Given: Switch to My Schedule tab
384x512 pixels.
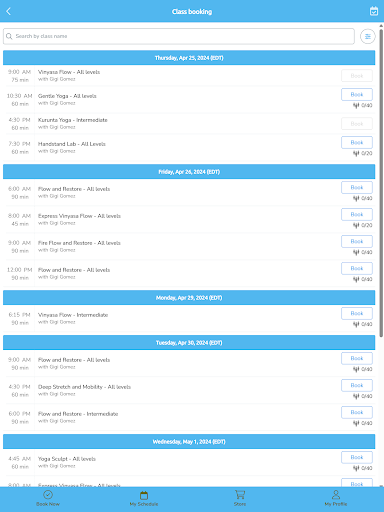Looking at the screenshot, I should [x=144, y=498].
